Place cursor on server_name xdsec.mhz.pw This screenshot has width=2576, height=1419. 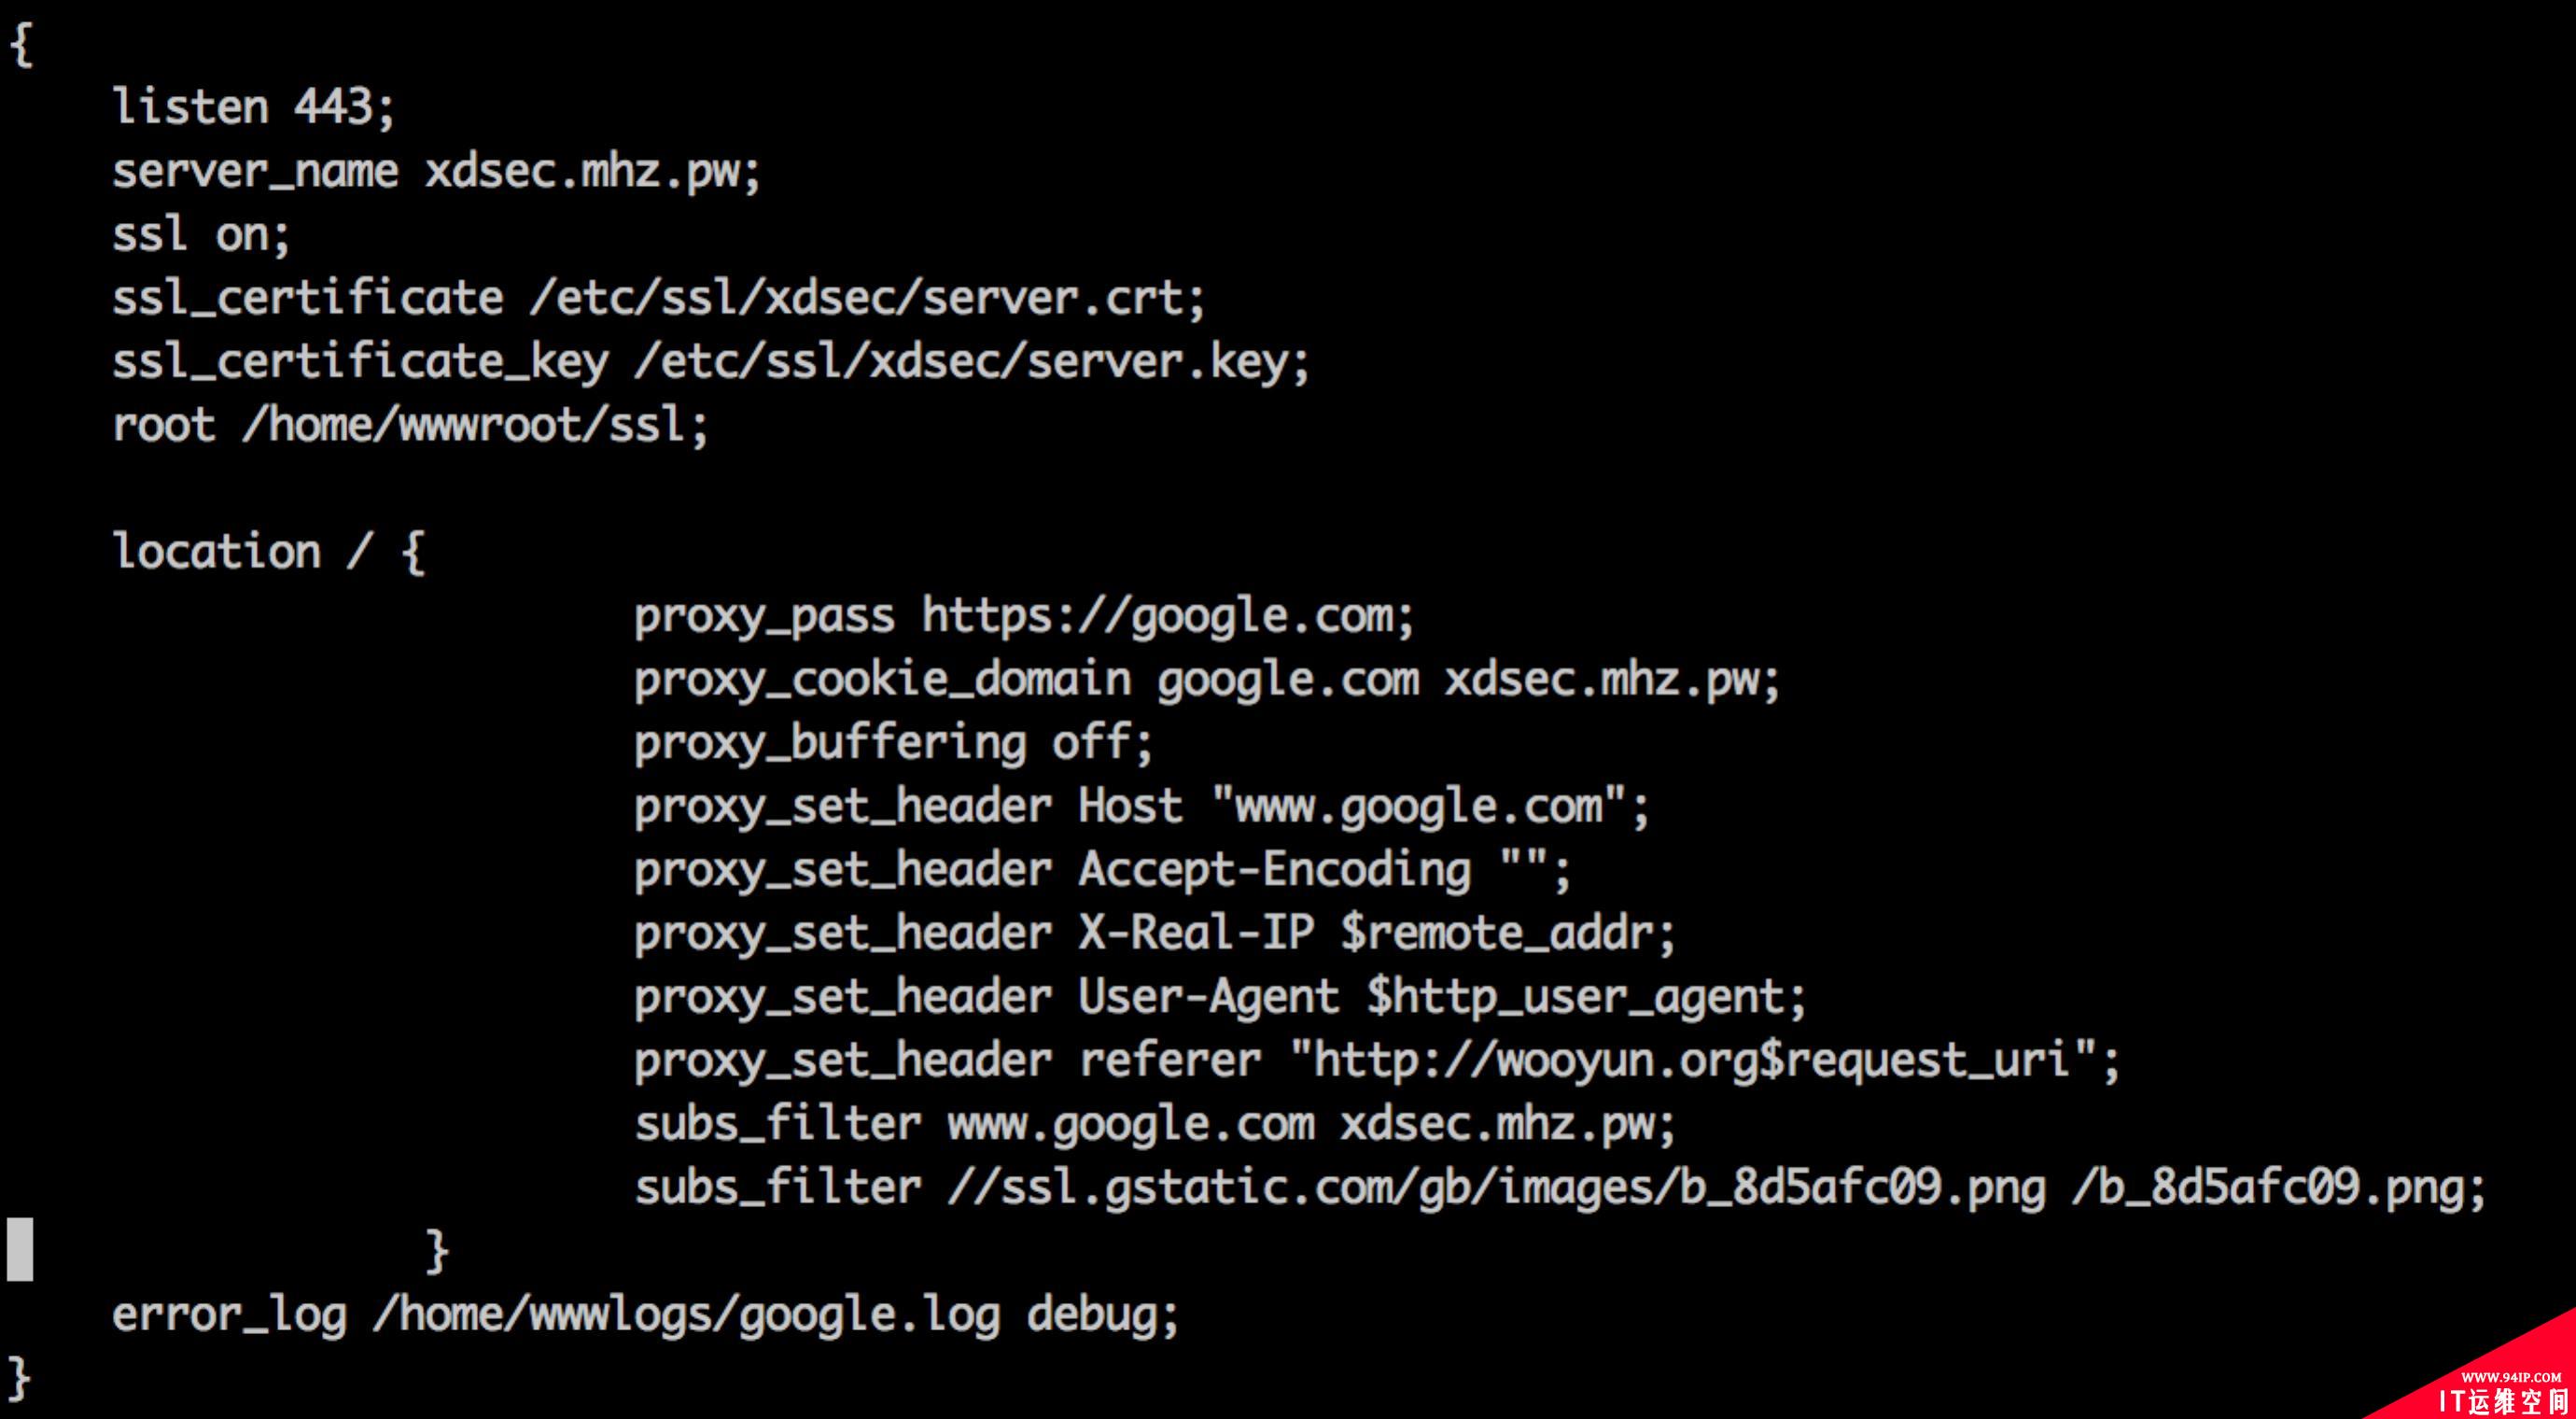point(436,171)
